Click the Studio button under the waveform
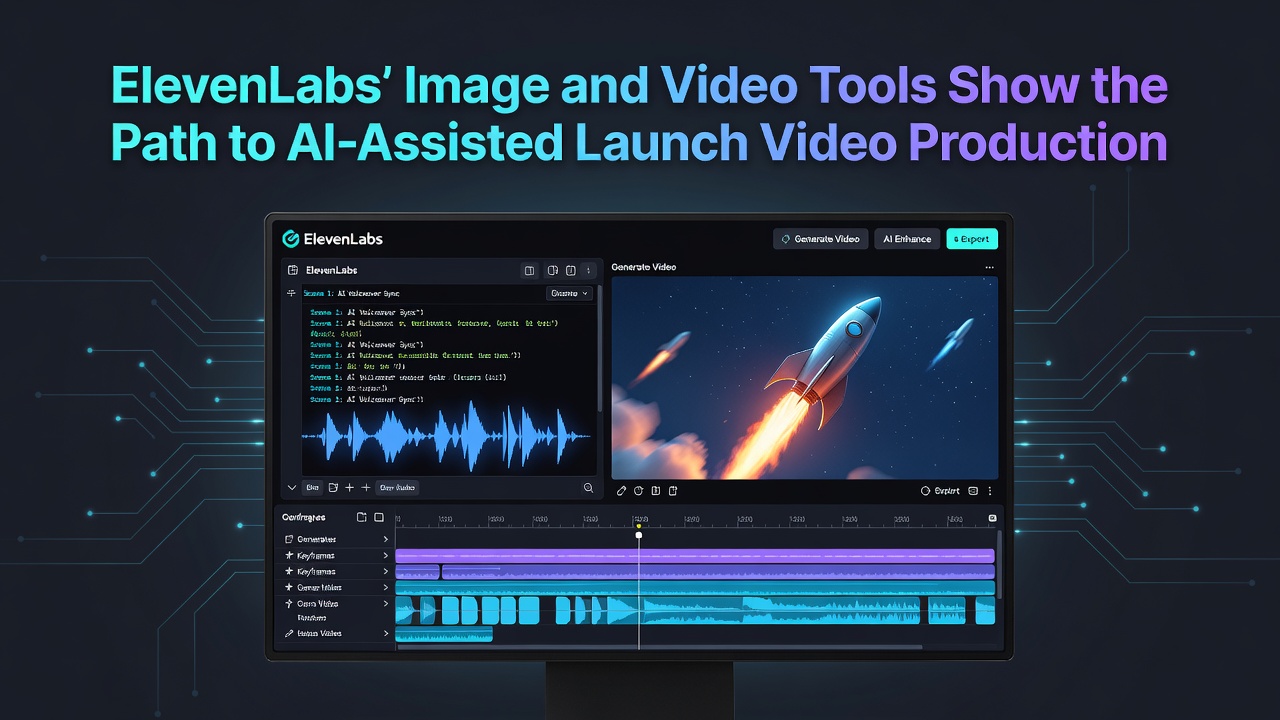Viewport: 1280px width, 720px height. (397, 488)
